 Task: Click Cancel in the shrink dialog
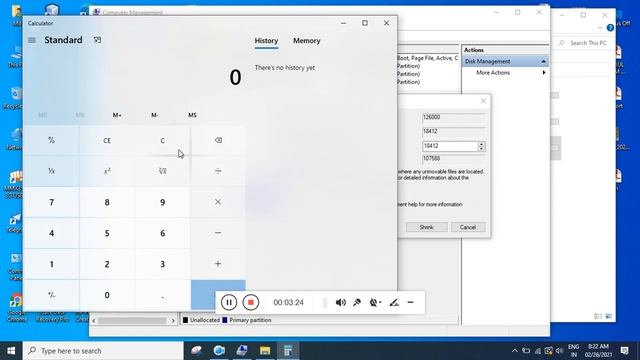click(x=468, y=227)
